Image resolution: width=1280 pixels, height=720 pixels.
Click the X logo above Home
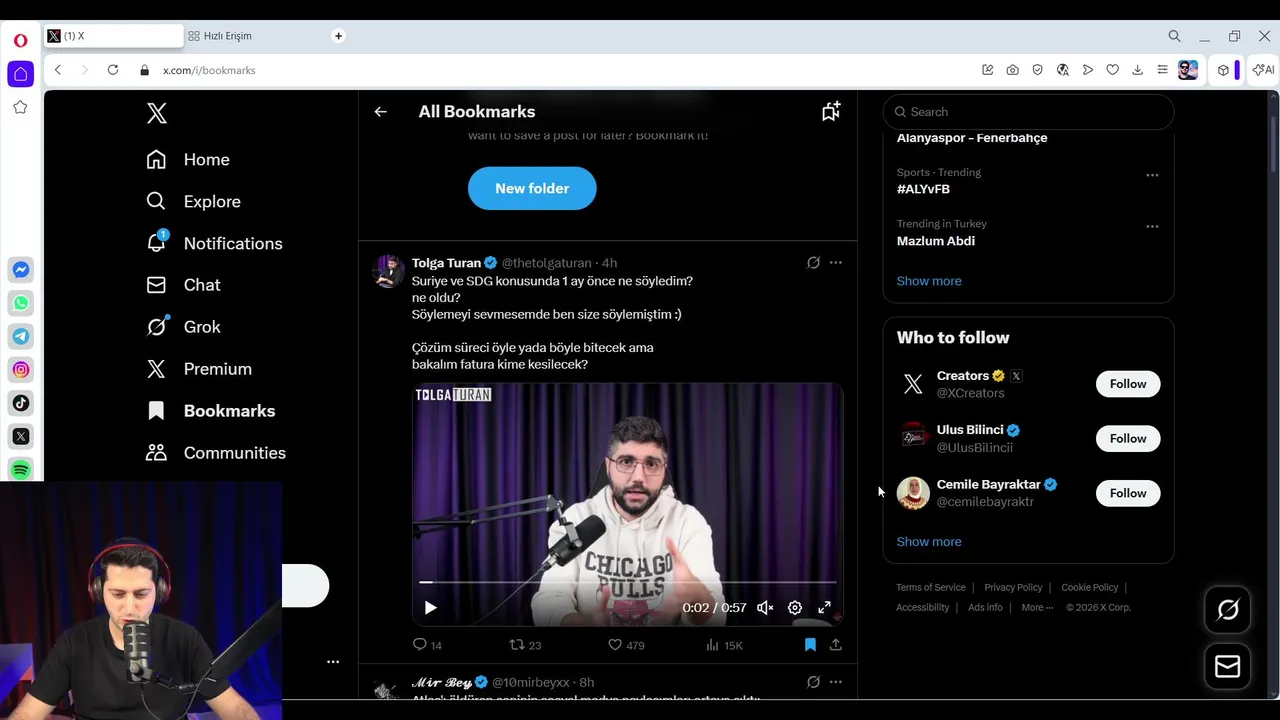pos(156,113)
